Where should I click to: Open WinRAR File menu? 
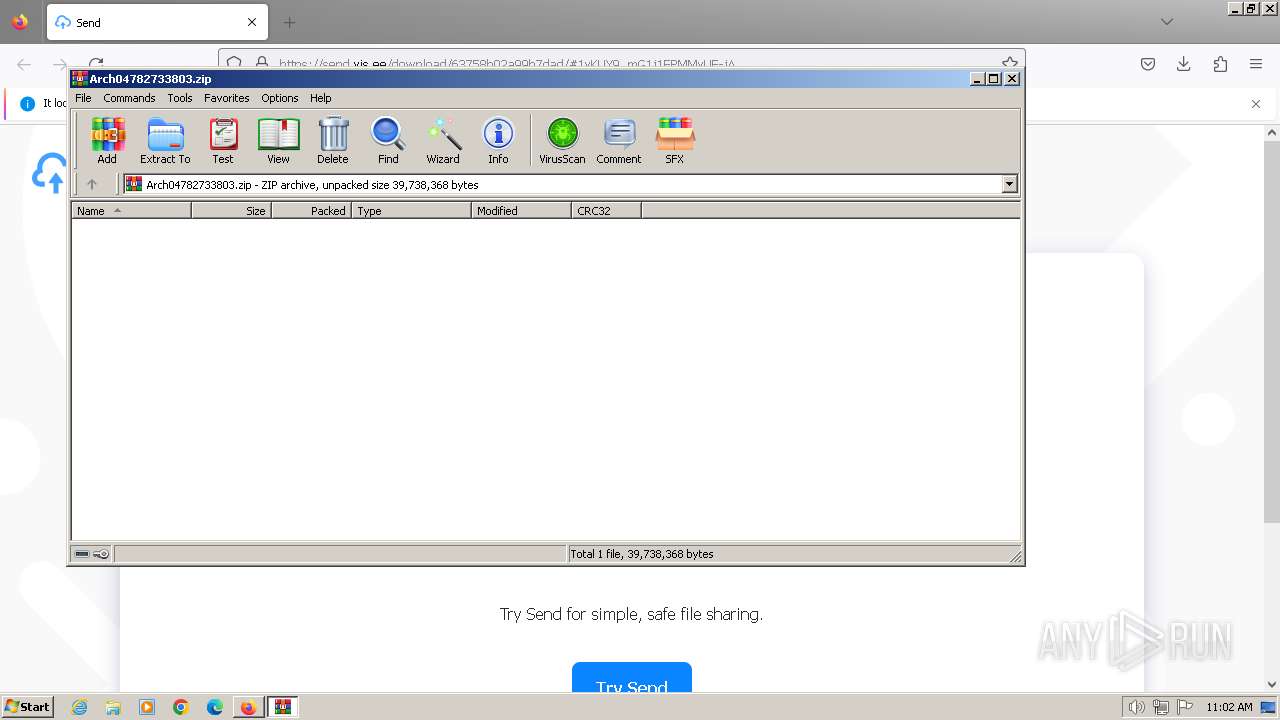tap(83, 98)
